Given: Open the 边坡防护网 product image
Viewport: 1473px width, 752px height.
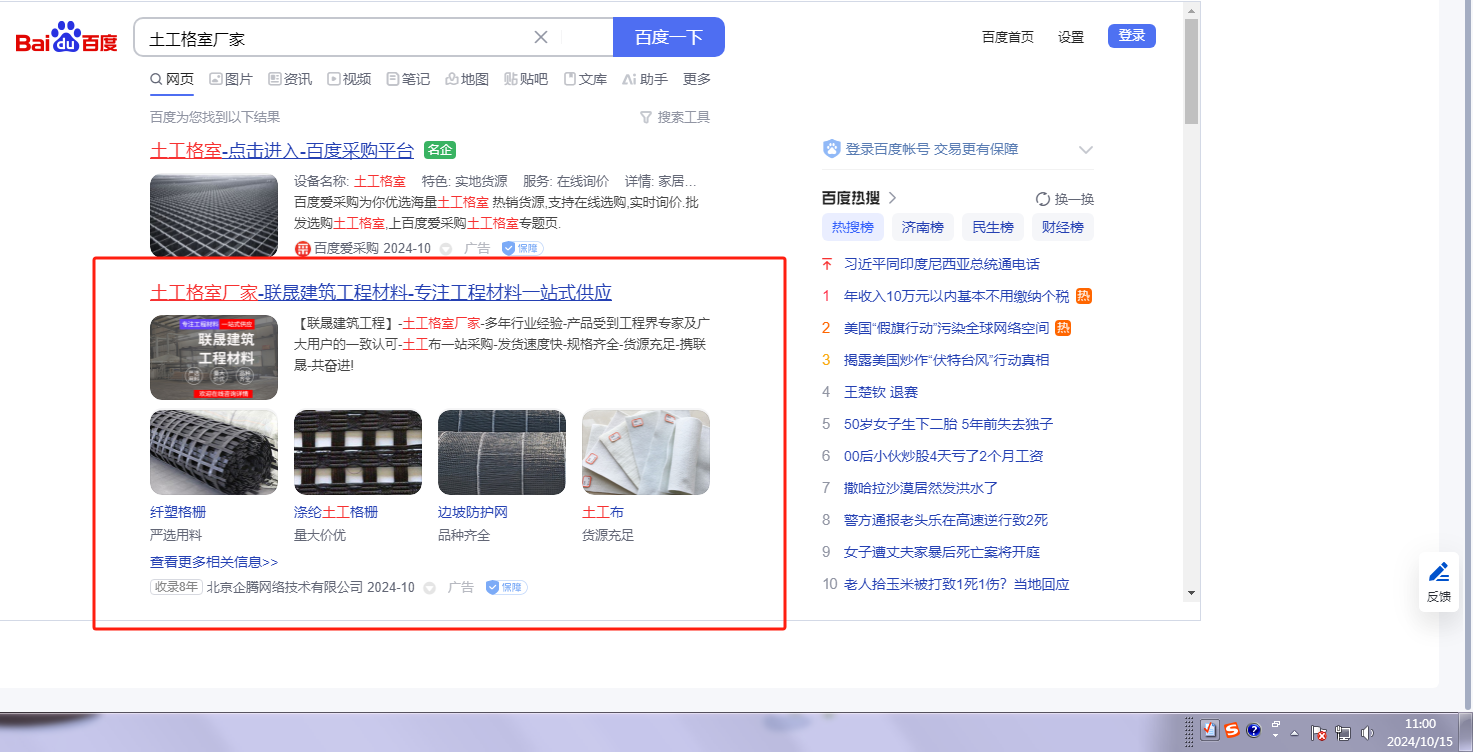Looking at the screenshot, I should pos(502,452).
